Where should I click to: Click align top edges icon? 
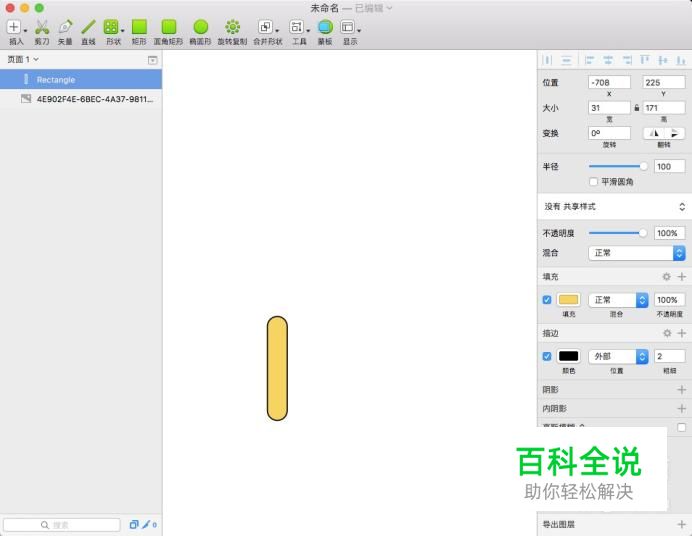pyautogui.click(x=645, y=60)
